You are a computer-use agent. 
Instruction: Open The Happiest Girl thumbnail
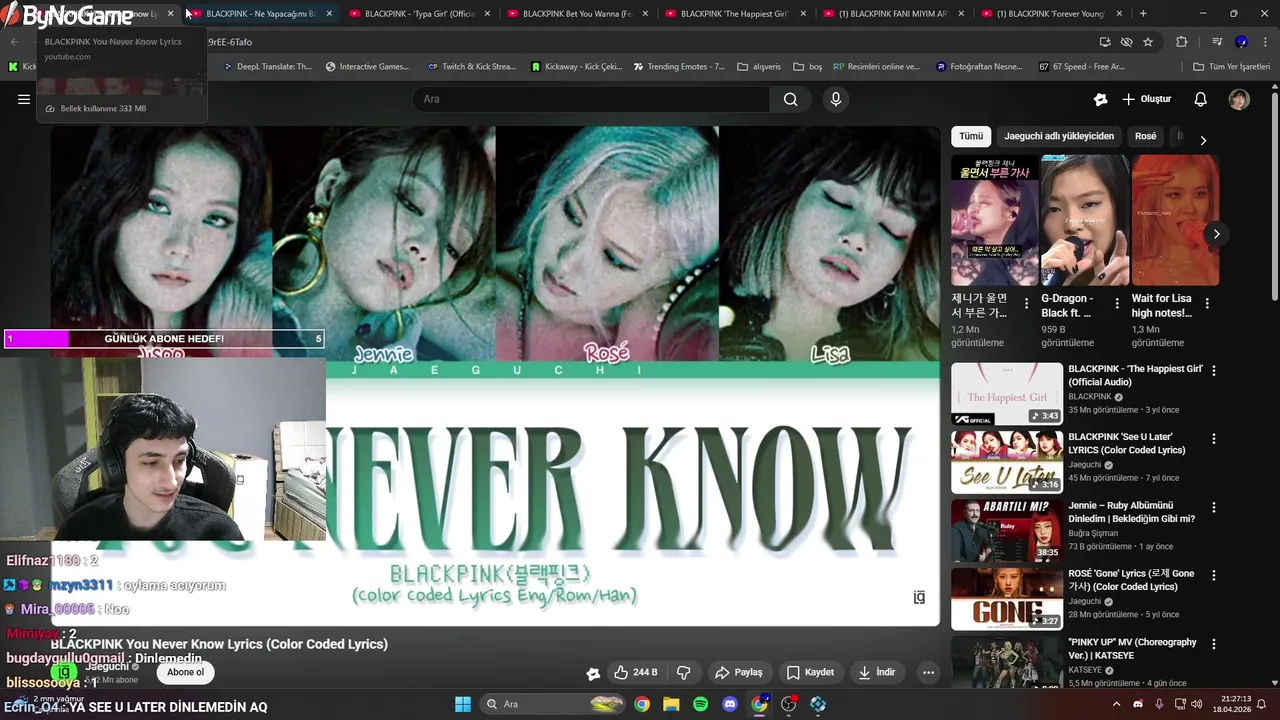click(x=1007, y=394)
